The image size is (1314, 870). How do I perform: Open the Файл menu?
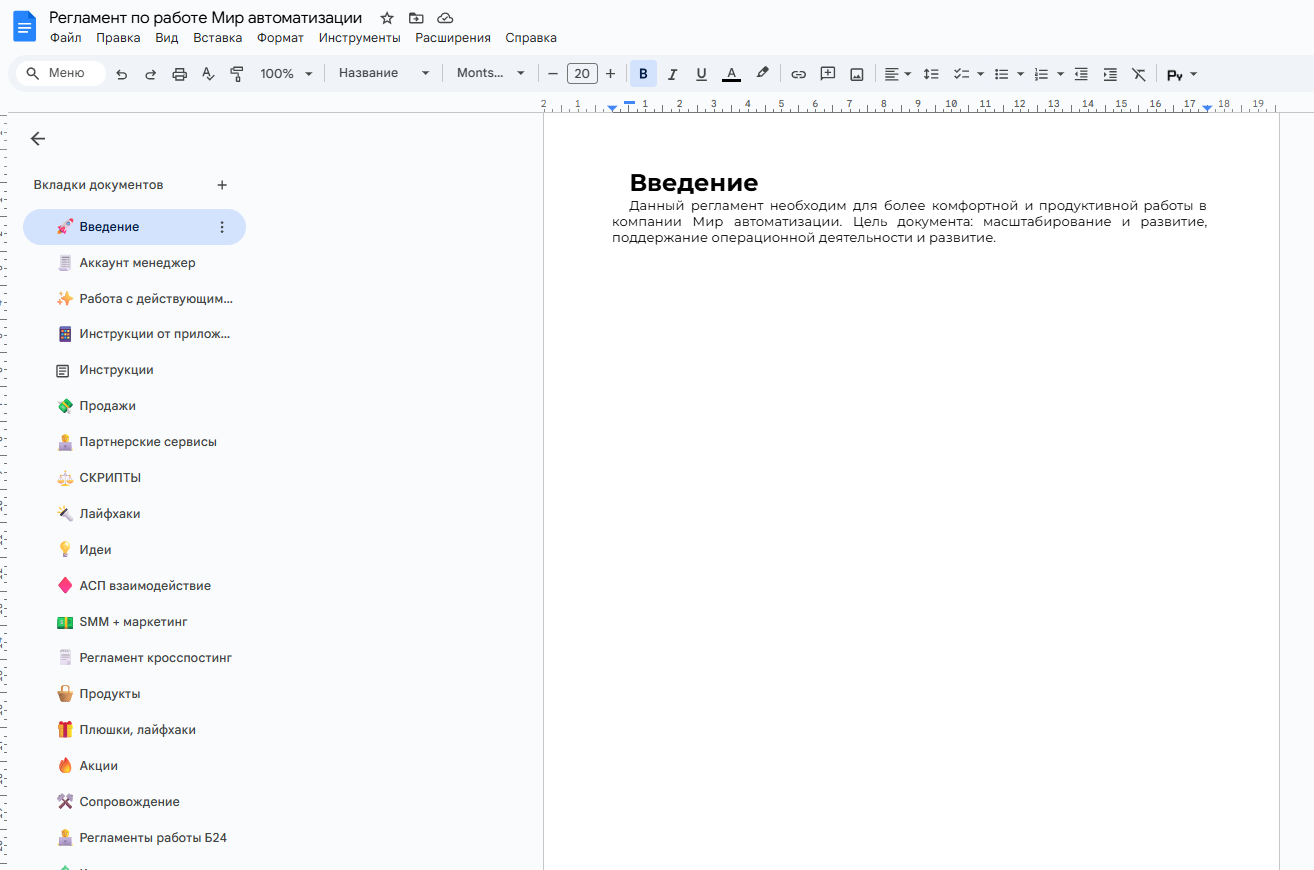[66, 38]
